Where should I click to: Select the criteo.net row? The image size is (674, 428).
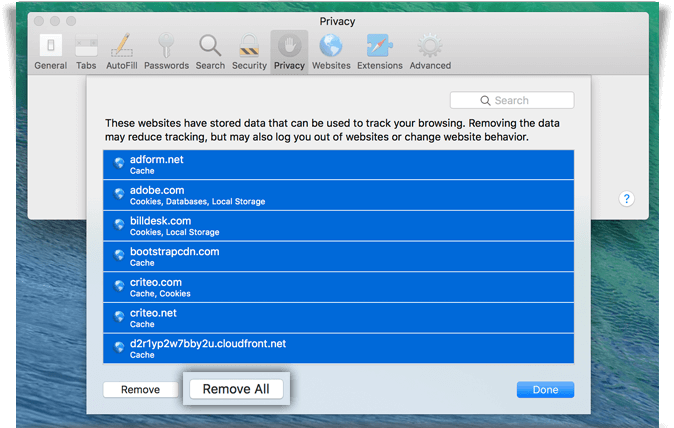pyautogui.click(x=338, y=318)
